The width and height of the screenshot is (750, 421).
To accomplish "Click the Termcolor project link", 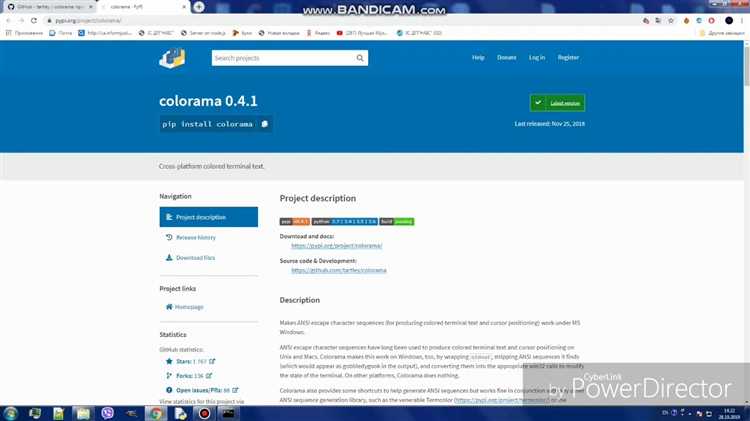I will [x=501, y=399].
